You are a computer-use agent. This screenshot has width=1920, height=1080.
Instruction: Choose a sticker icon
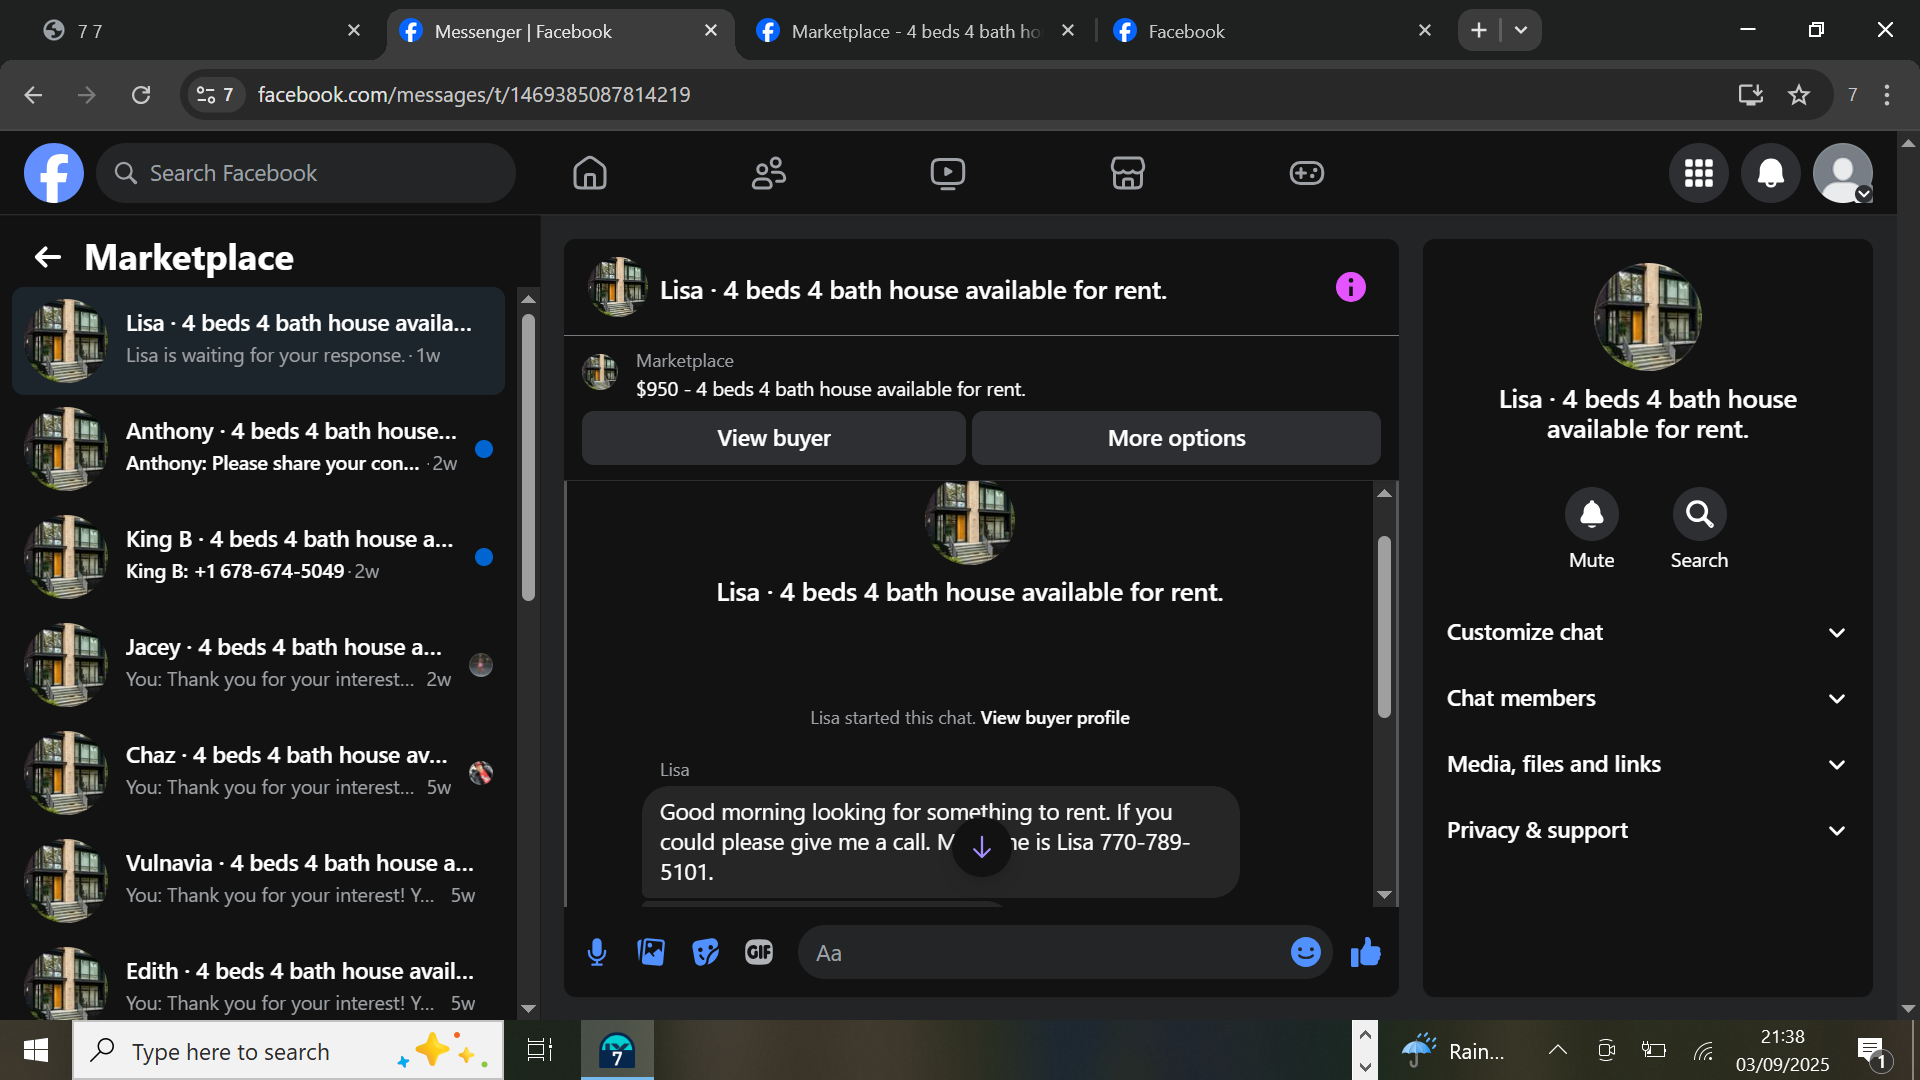pyautogui.click(x=705, y=952)
